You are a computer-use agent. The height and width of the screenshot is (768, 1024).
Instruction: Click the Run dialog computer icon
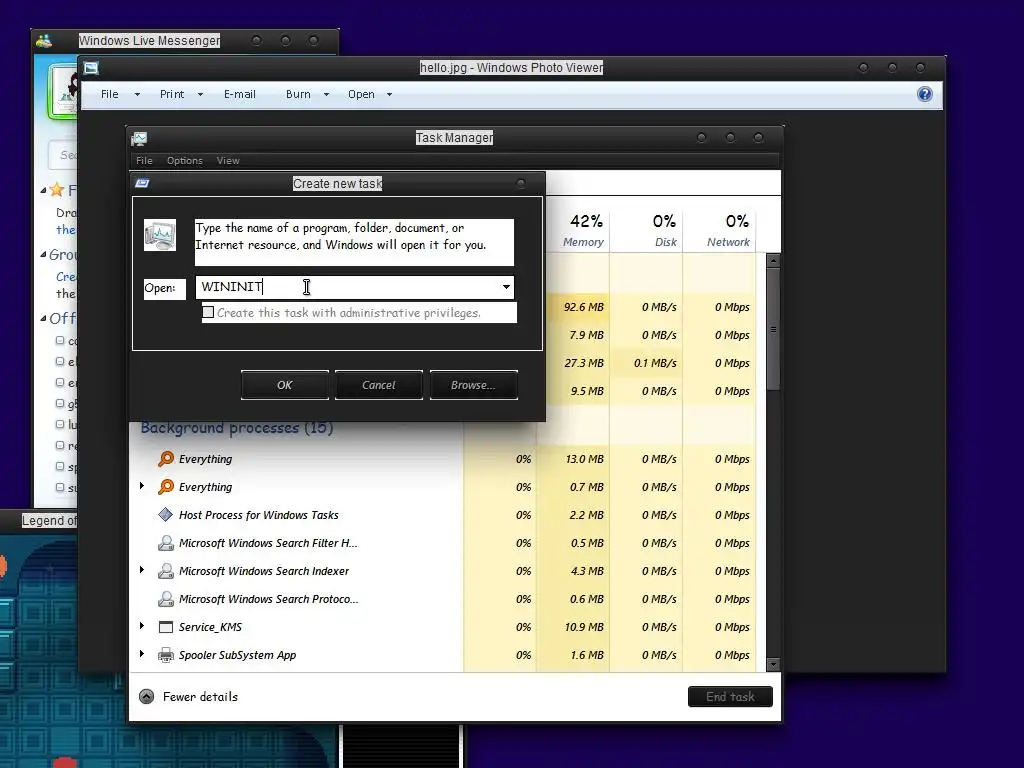coord(160,236)
